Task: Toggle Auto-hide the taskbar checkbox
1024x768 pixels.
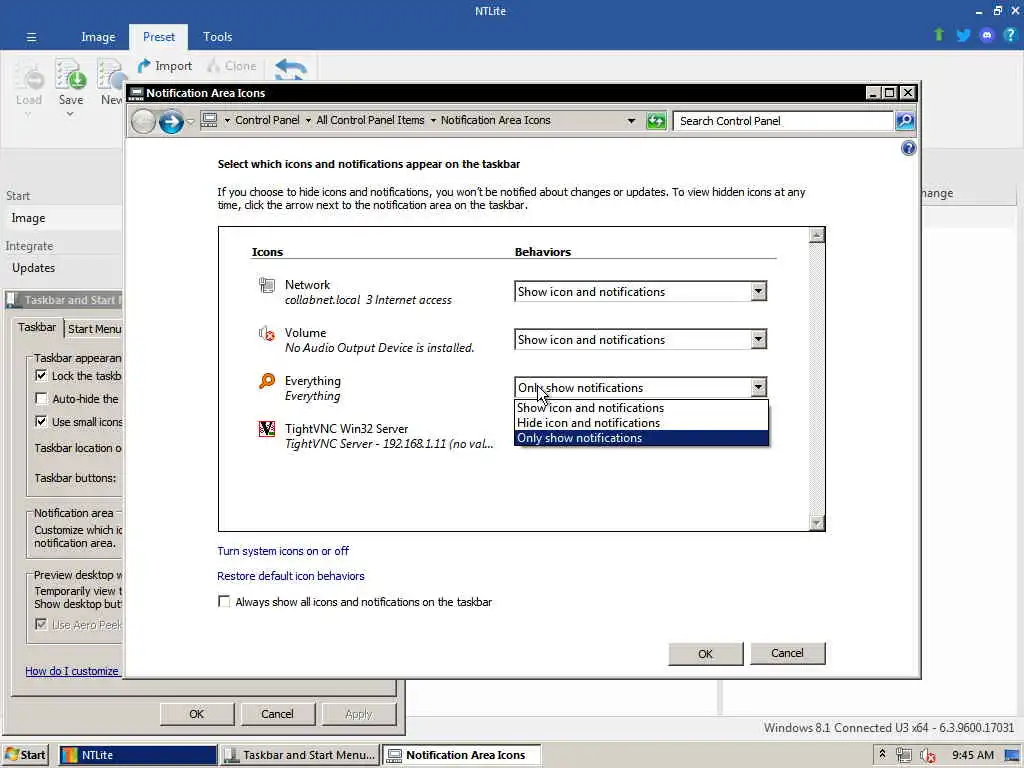Action: [x=41, y=398]
